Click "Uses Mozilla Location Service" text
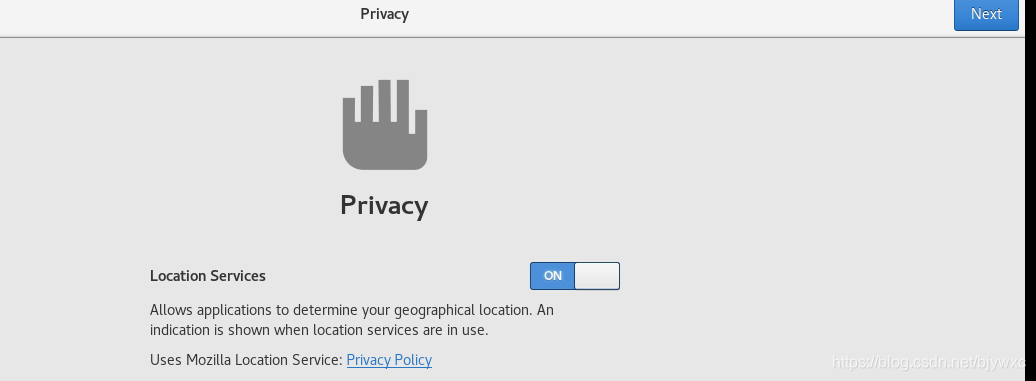The height and width of the screenshot is (381, 1036). click(x=246, y=360)
